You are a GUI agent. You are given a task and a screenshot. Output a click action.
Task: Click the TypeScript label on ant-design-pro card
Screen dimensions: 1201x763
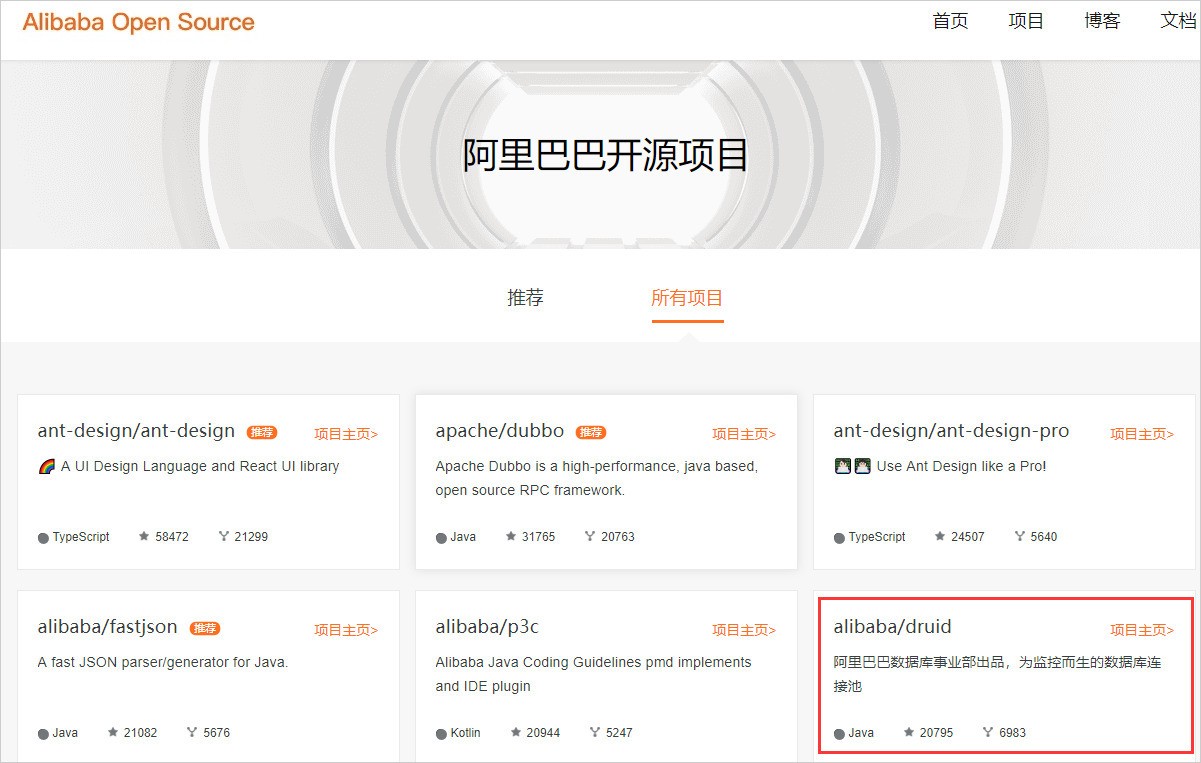(877, 537)
